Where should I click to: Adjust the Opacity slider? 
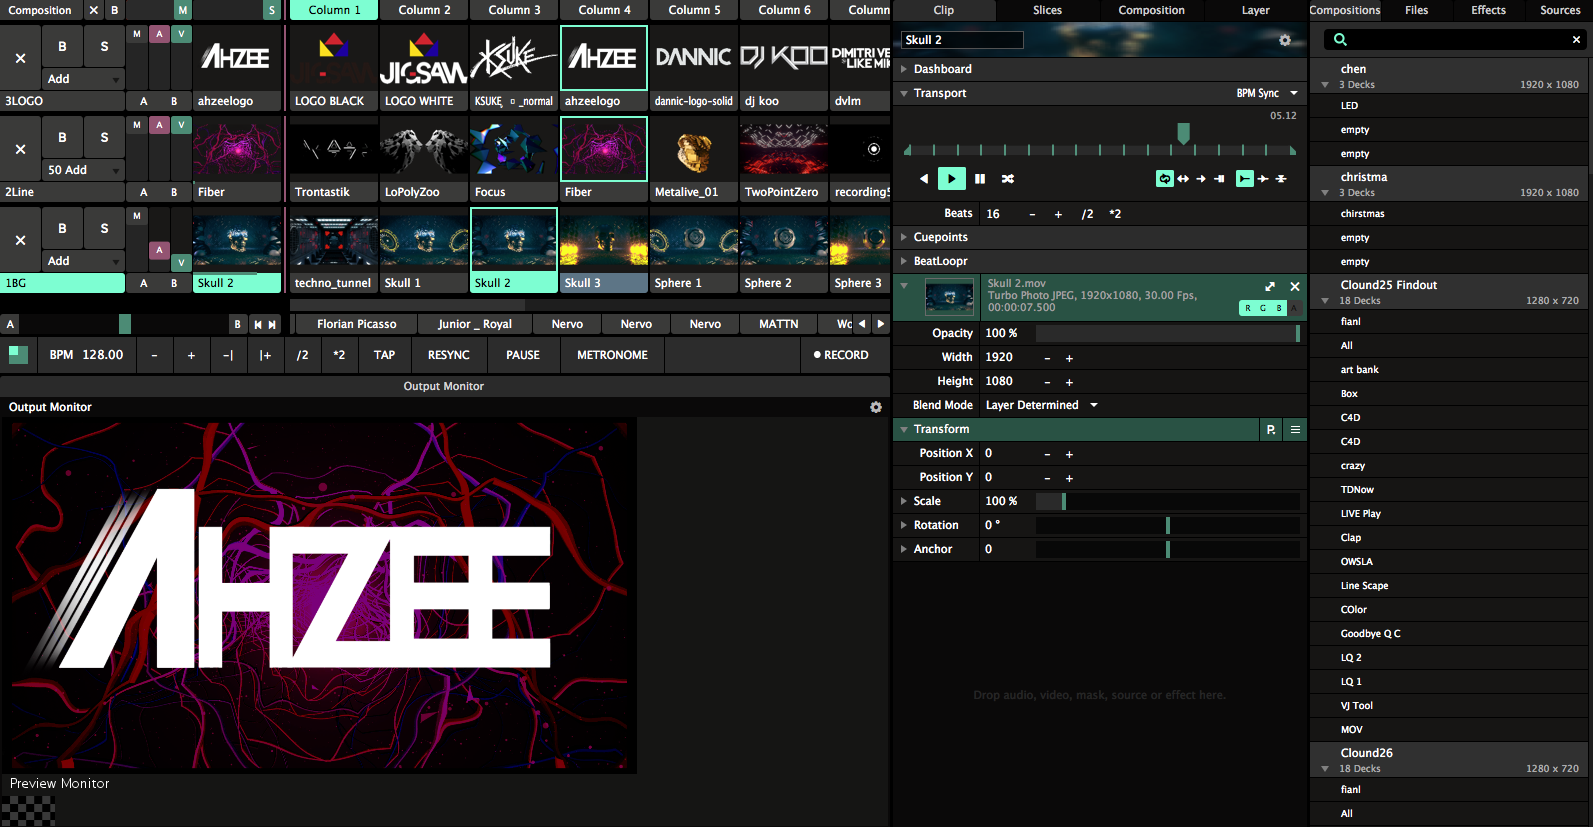(x=1167, y=333)
